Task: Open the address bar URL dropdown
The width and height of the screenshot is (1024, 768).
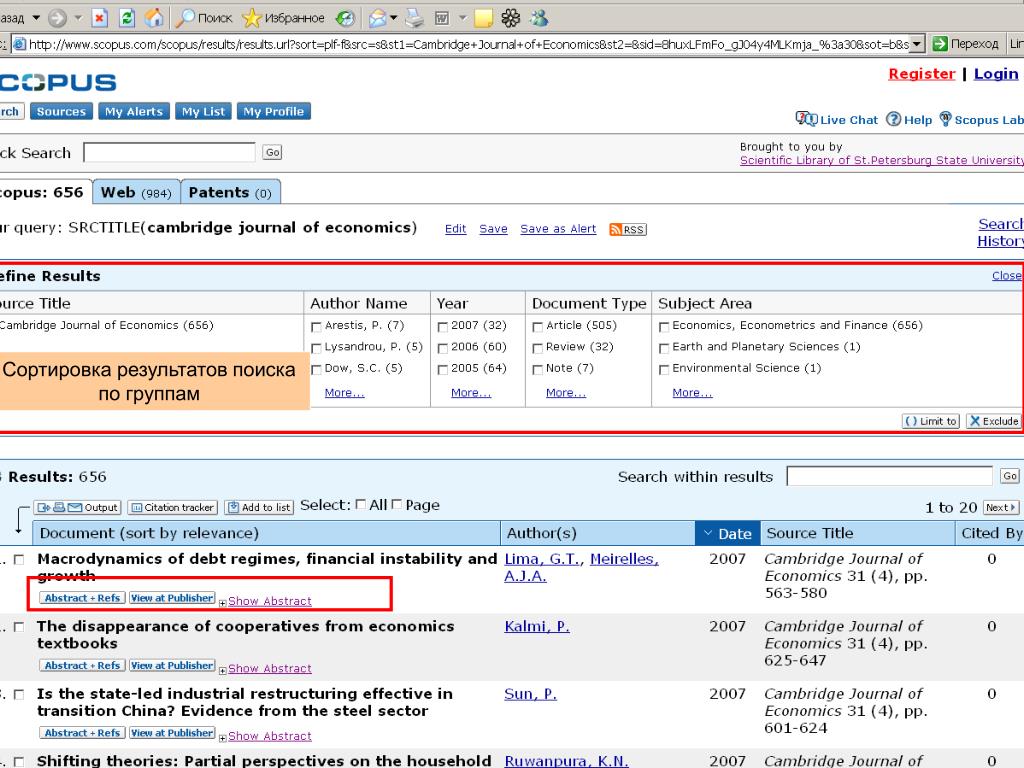Action: point(917,44)
